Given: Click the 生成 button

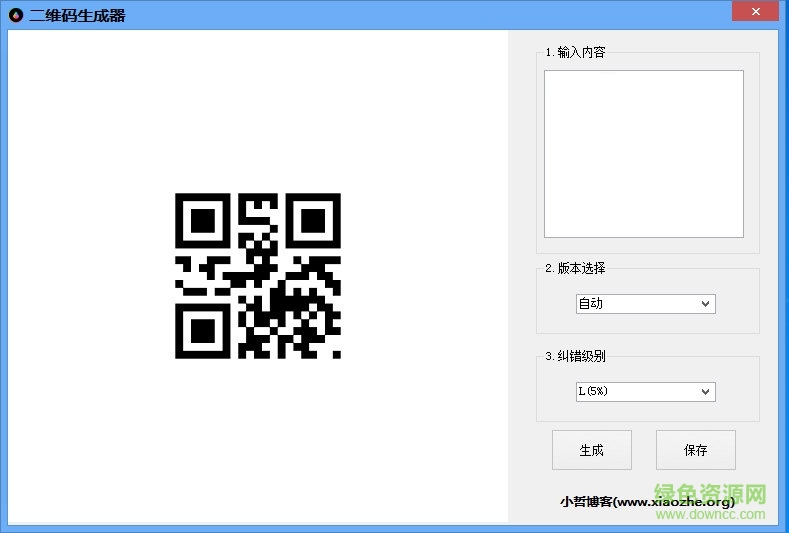Looking at the screenshot, I should 592,450.
